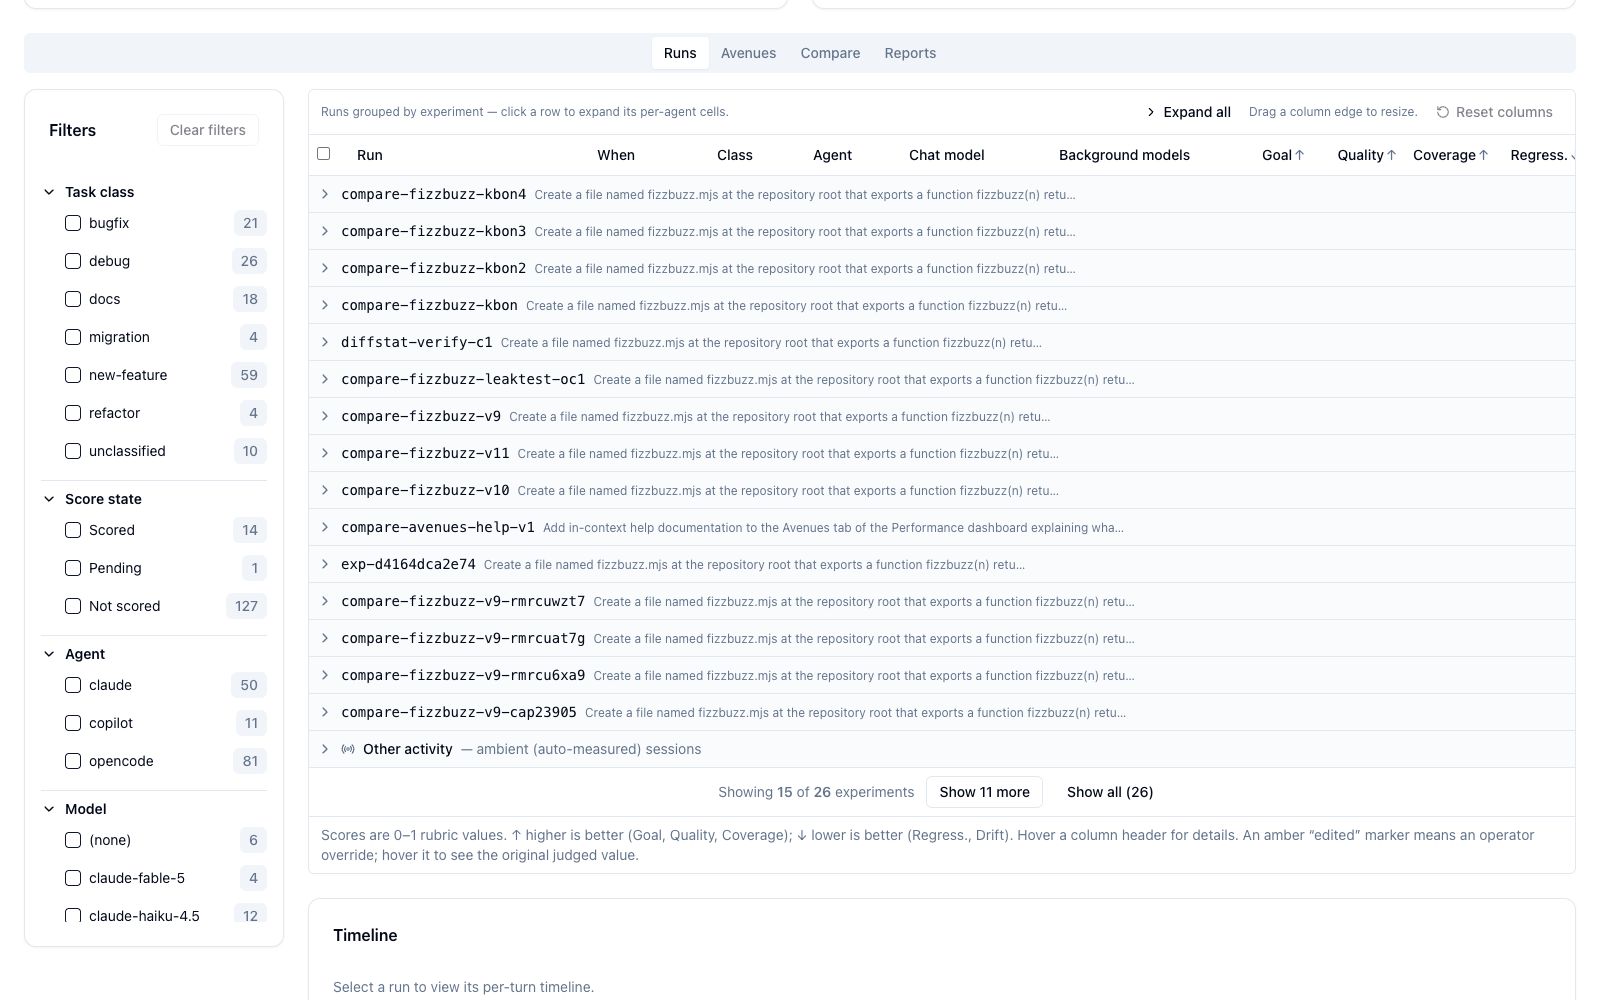Collapse the Task class filter section
This screenshot has width=1600, height=1000.
point(49,192)
